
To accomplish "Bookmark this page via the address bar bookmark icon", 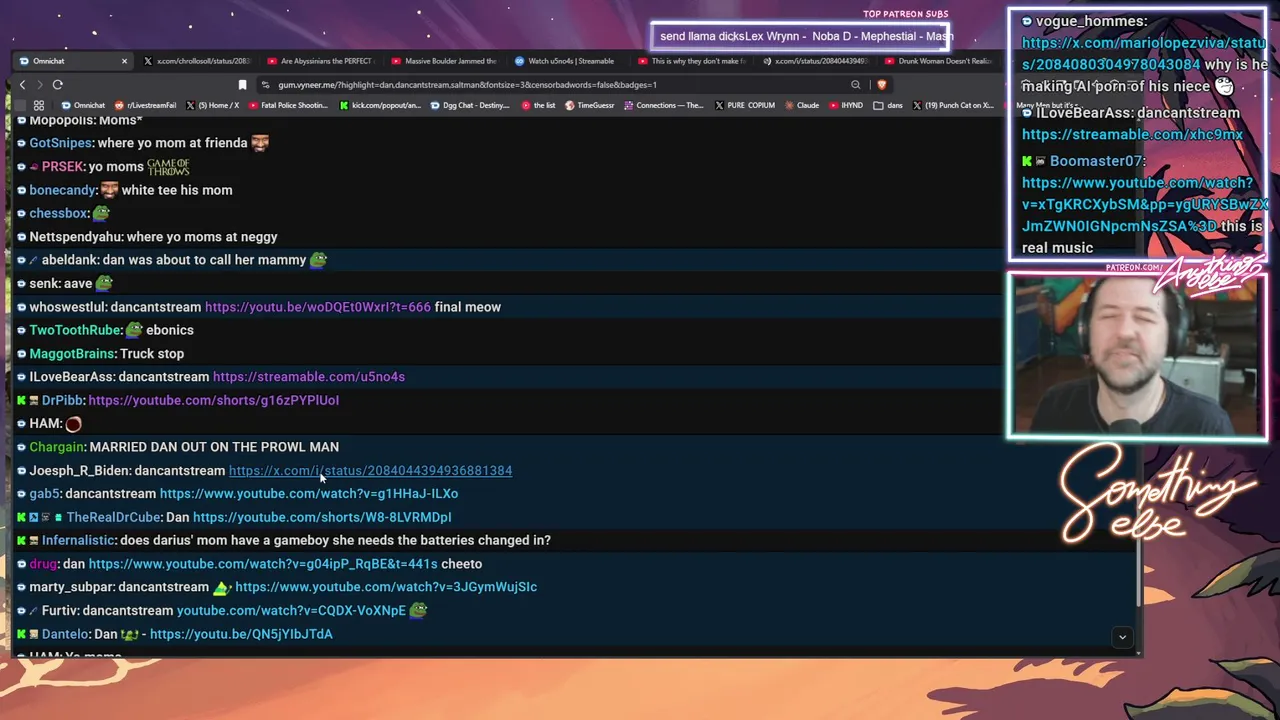I will point(242,85).
